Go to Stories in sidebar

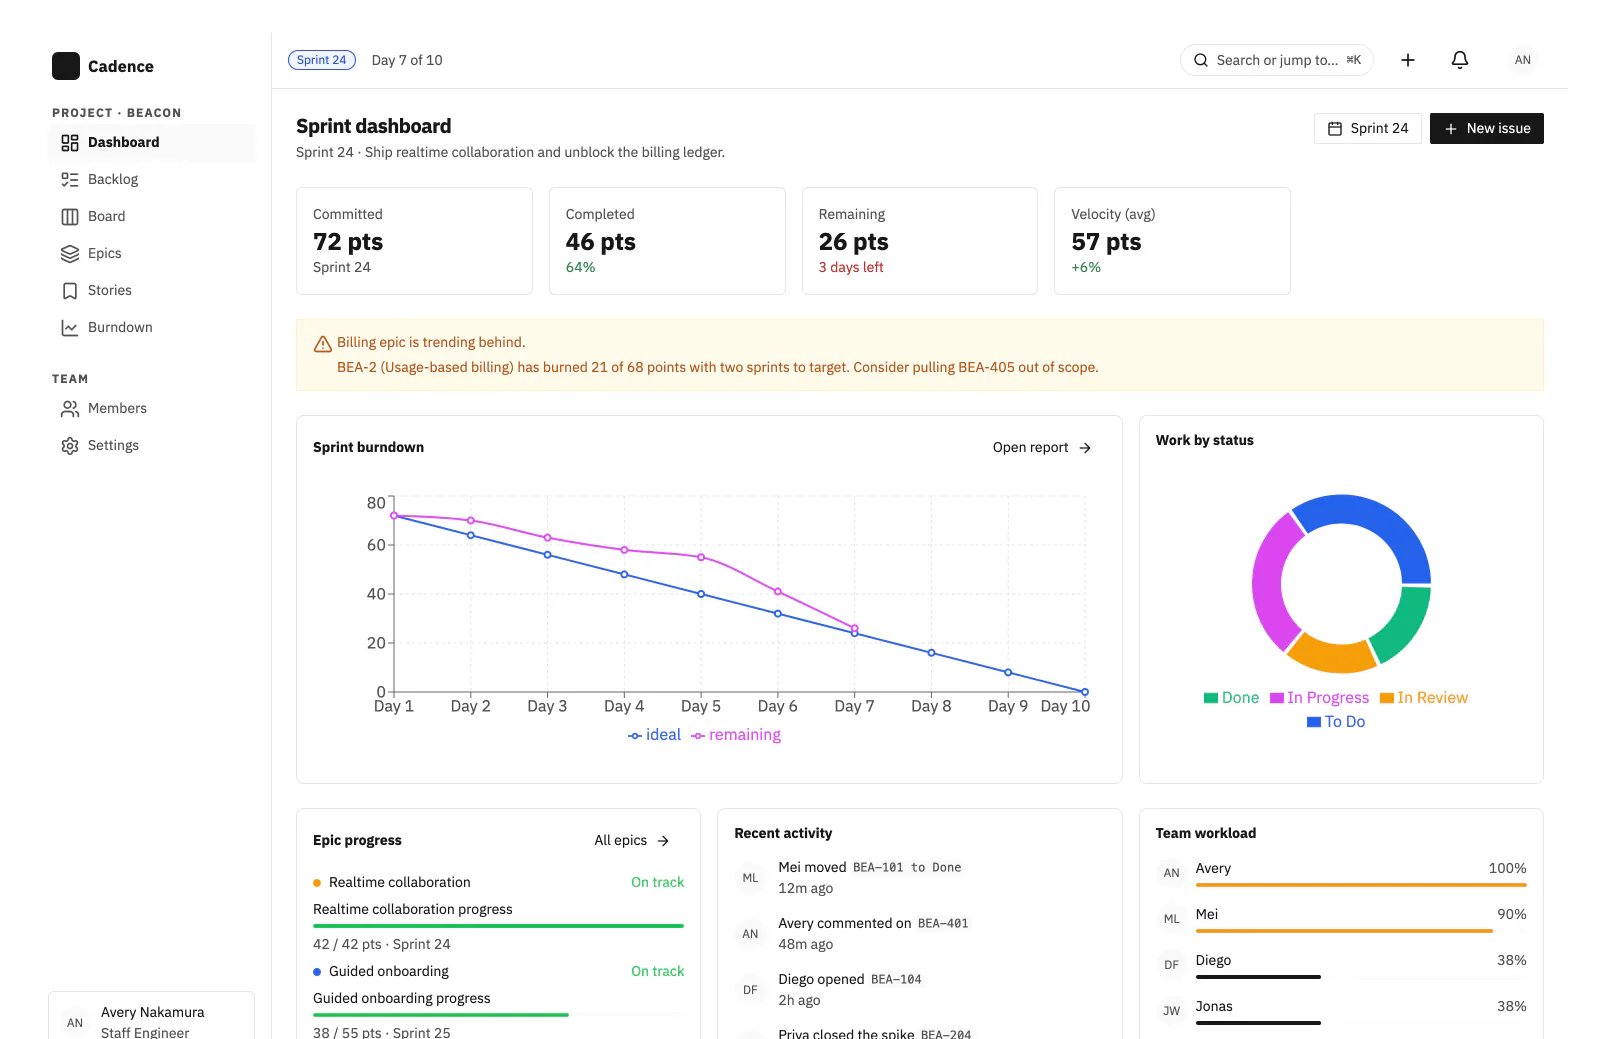[151, 290]
